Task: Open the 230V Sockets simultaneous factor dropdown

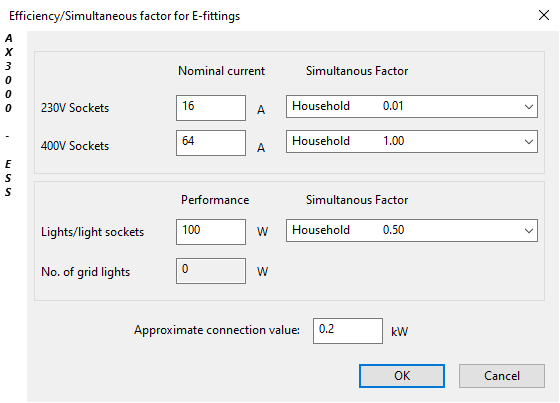Action: click(x=411, y=106)
